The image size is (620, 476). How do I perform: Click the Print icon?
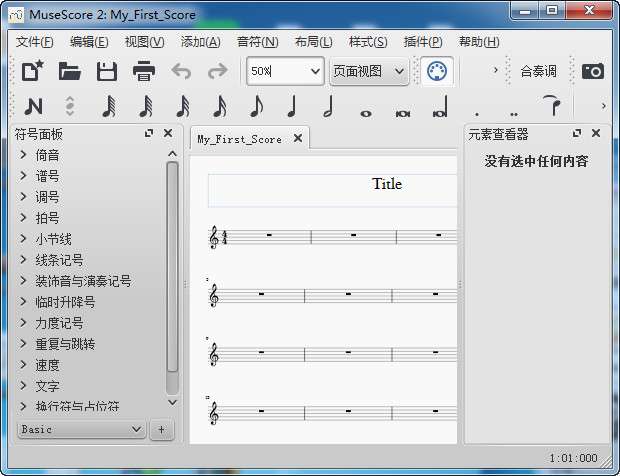[144, 71]
